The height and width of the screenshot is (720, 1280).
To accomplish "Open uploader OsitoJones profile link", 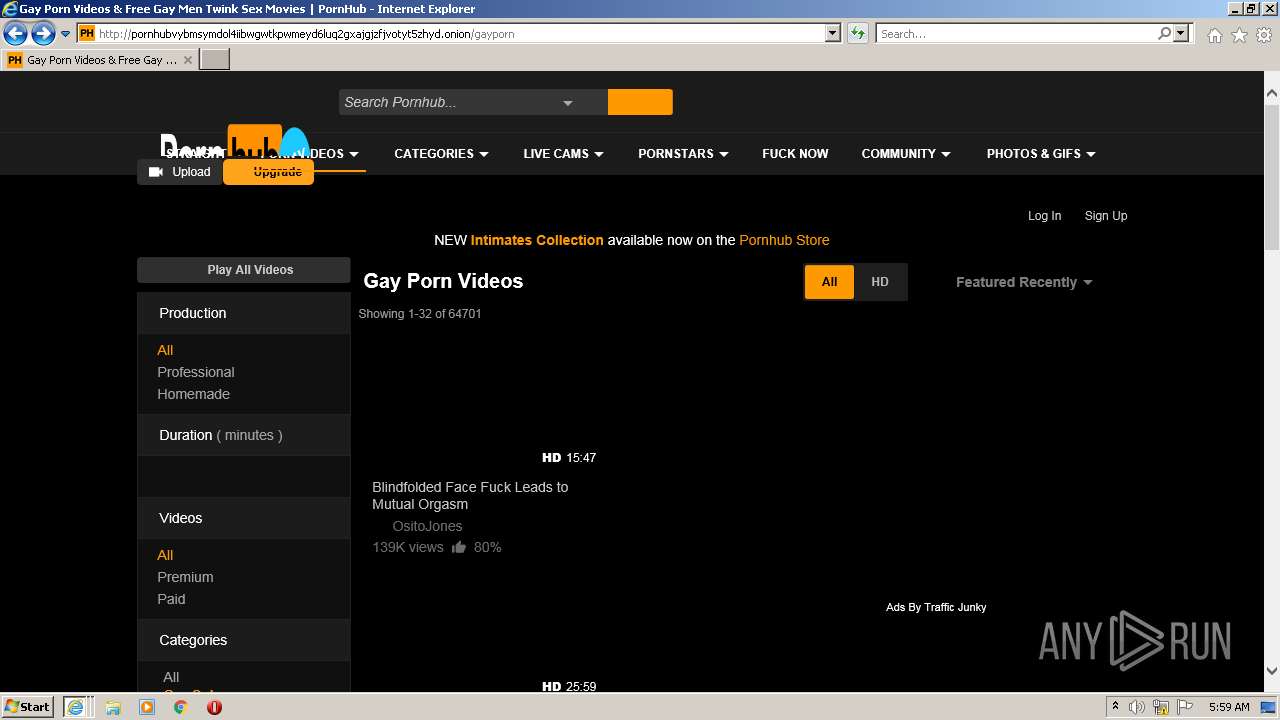I will tap(427, 526).
